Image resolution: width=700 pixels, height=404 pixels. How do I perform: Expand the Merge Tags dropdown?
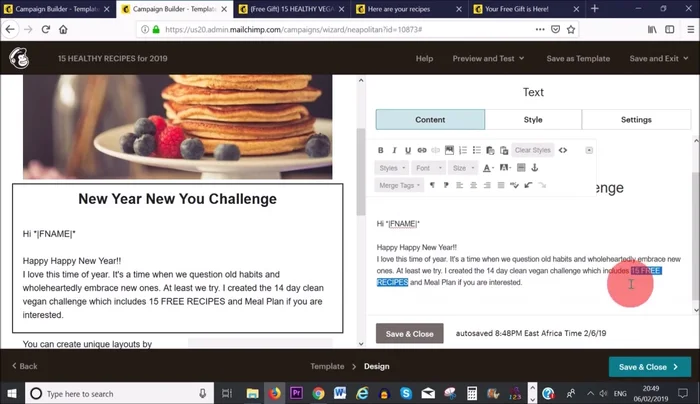[400, 185]
